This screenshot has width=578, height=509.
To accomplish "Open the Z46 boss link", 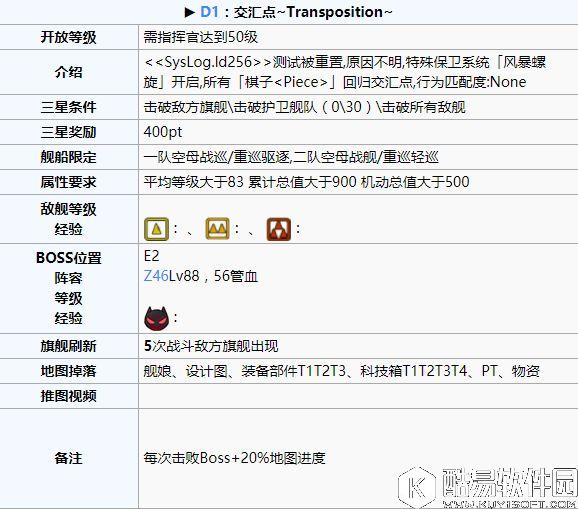I will pyautogui.click(x=156, y=276).
